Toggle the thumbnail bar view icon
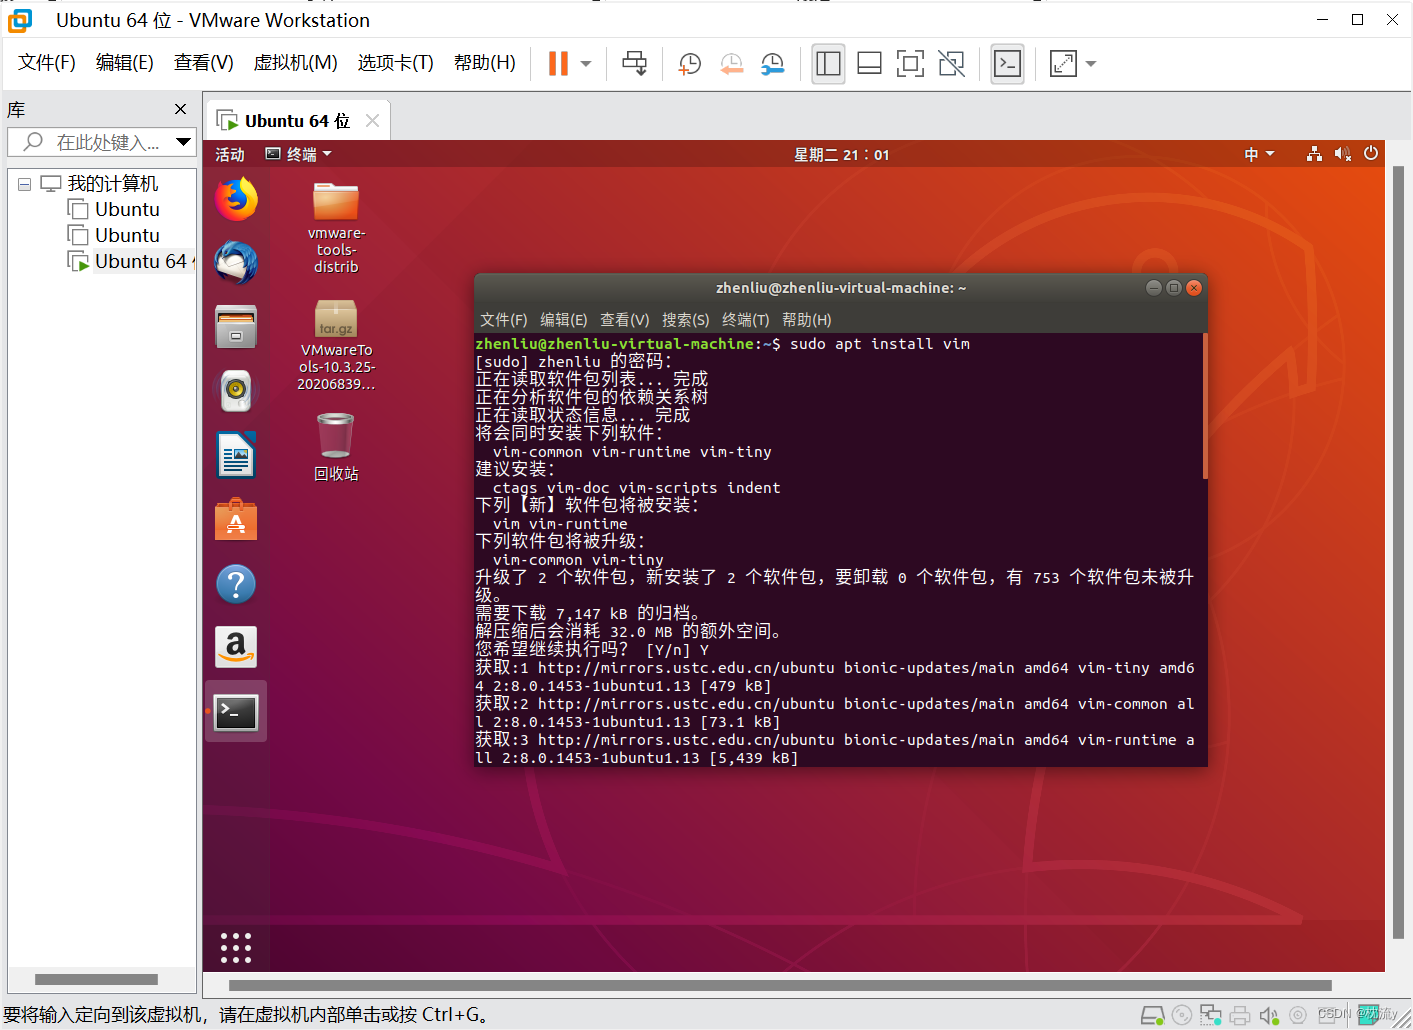The height and width of the screenshot is (1030, 1413). (869, 64)
